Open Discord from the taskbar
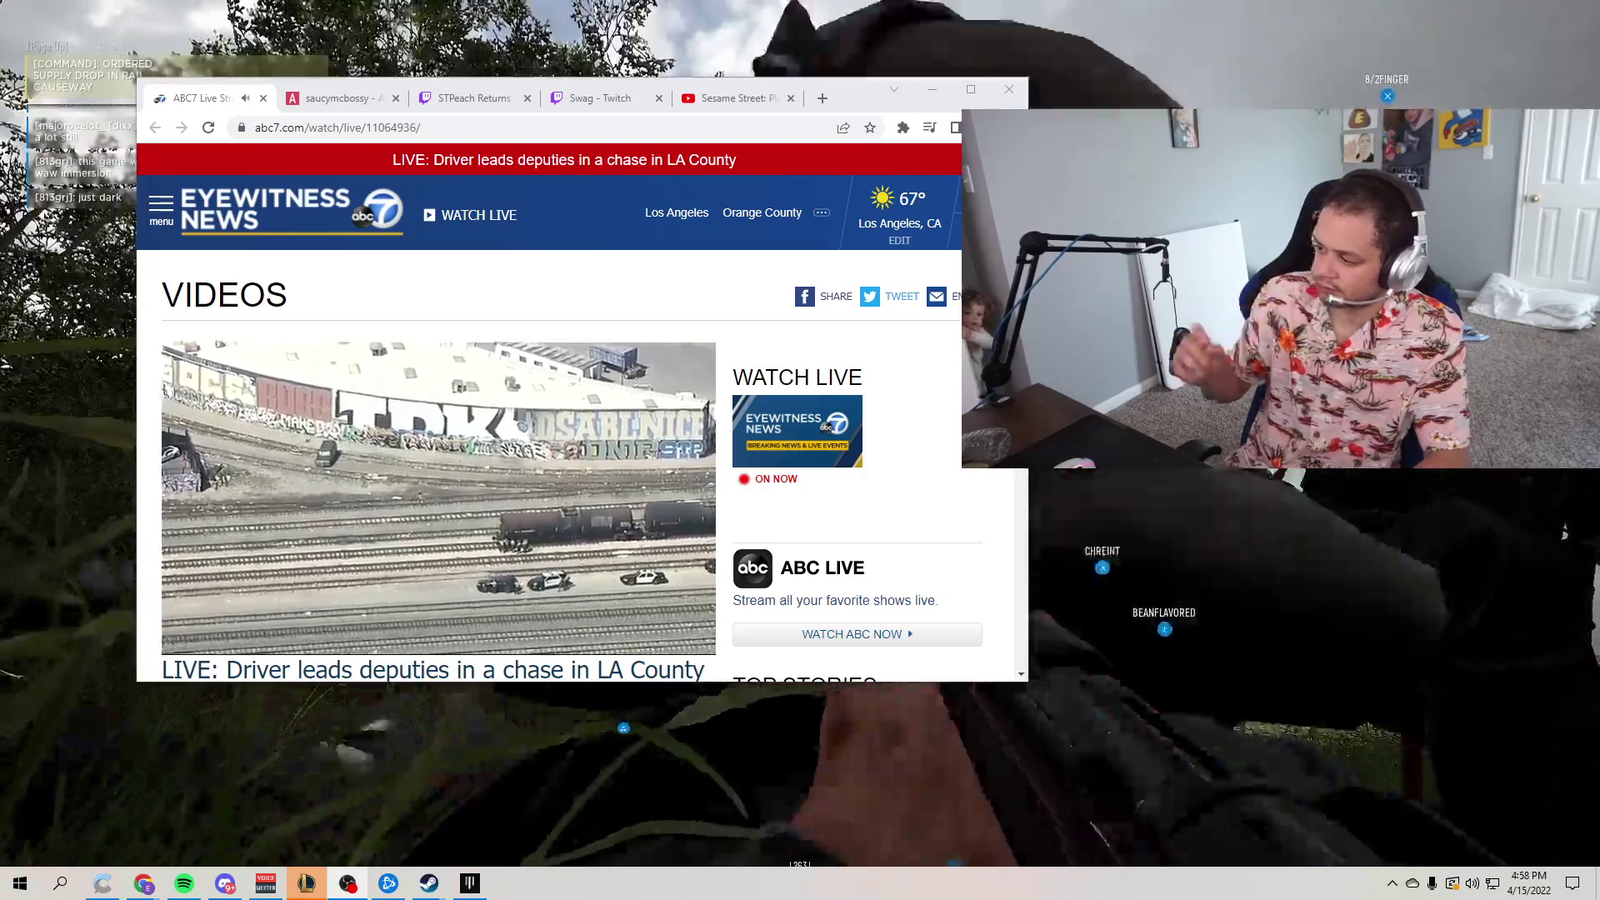This screenshot has width=1600, height=900. (225, 883)
